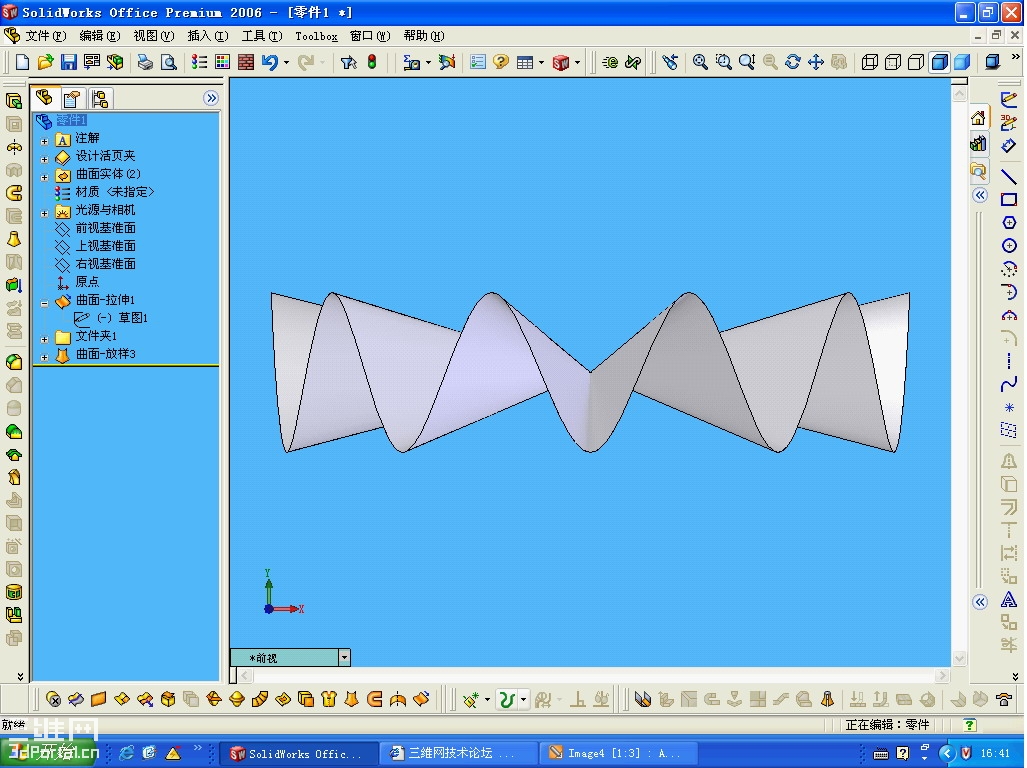Click the status bar help button
1027x768 pixels.
pos(969,724)
